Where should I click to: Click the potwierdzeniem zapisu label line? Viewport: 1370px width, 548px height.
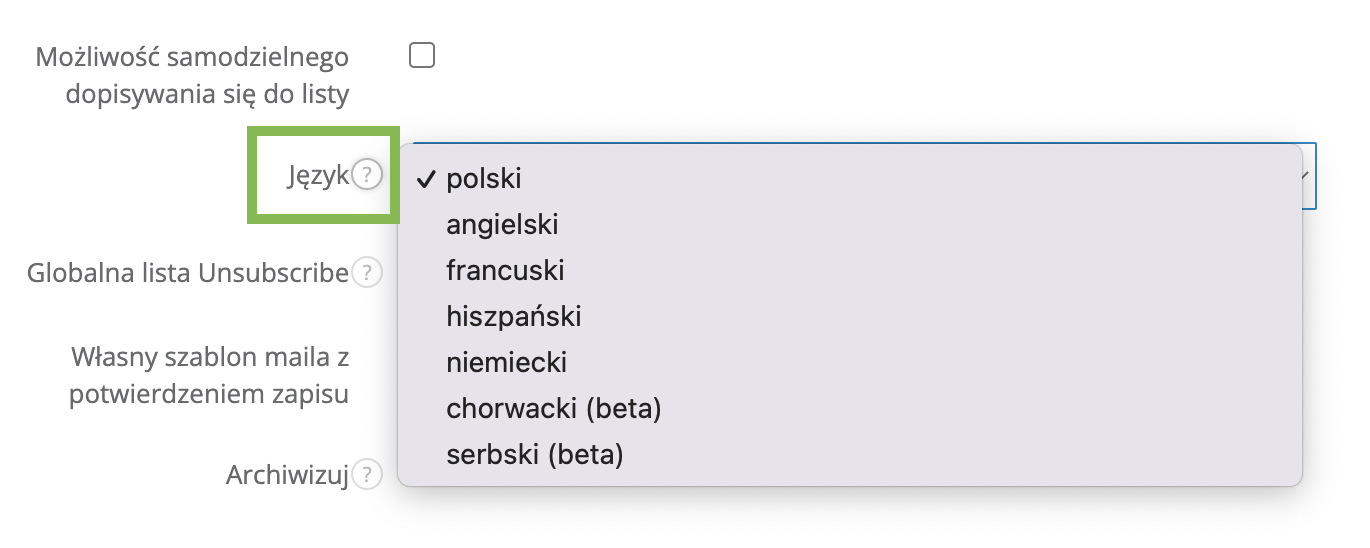209,394
